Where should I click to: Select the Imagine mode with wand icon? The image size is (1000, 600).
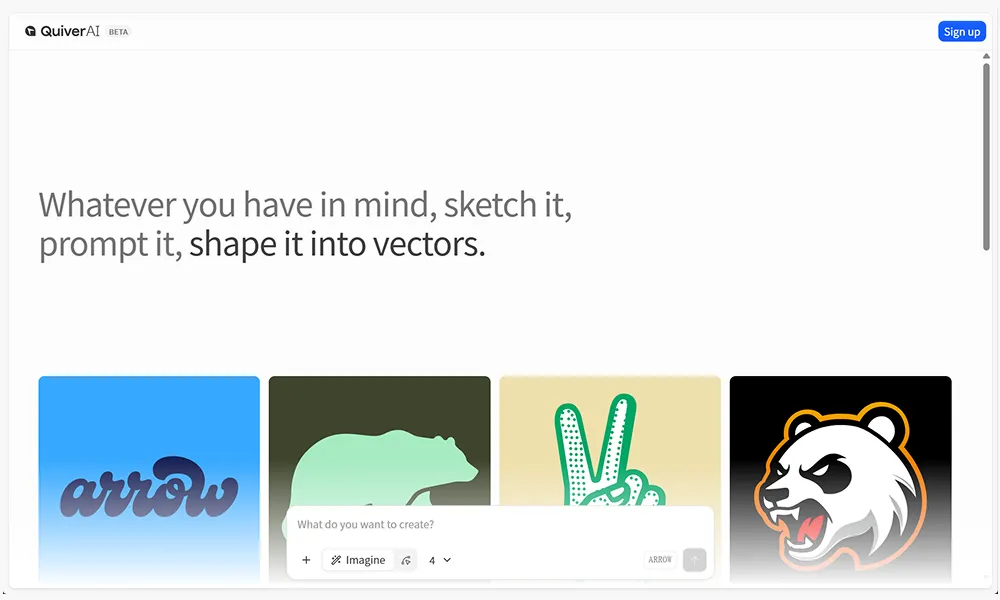[358, 560]
